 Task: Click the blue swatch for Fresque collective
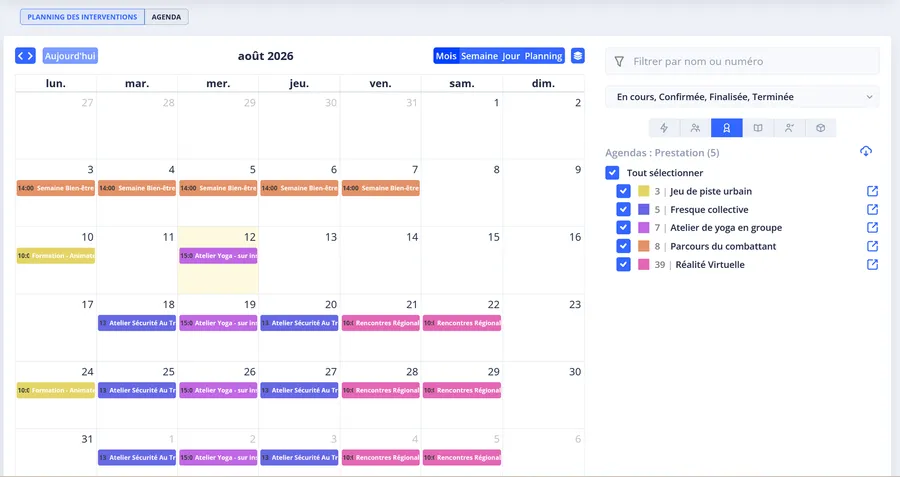pos(643,210)
